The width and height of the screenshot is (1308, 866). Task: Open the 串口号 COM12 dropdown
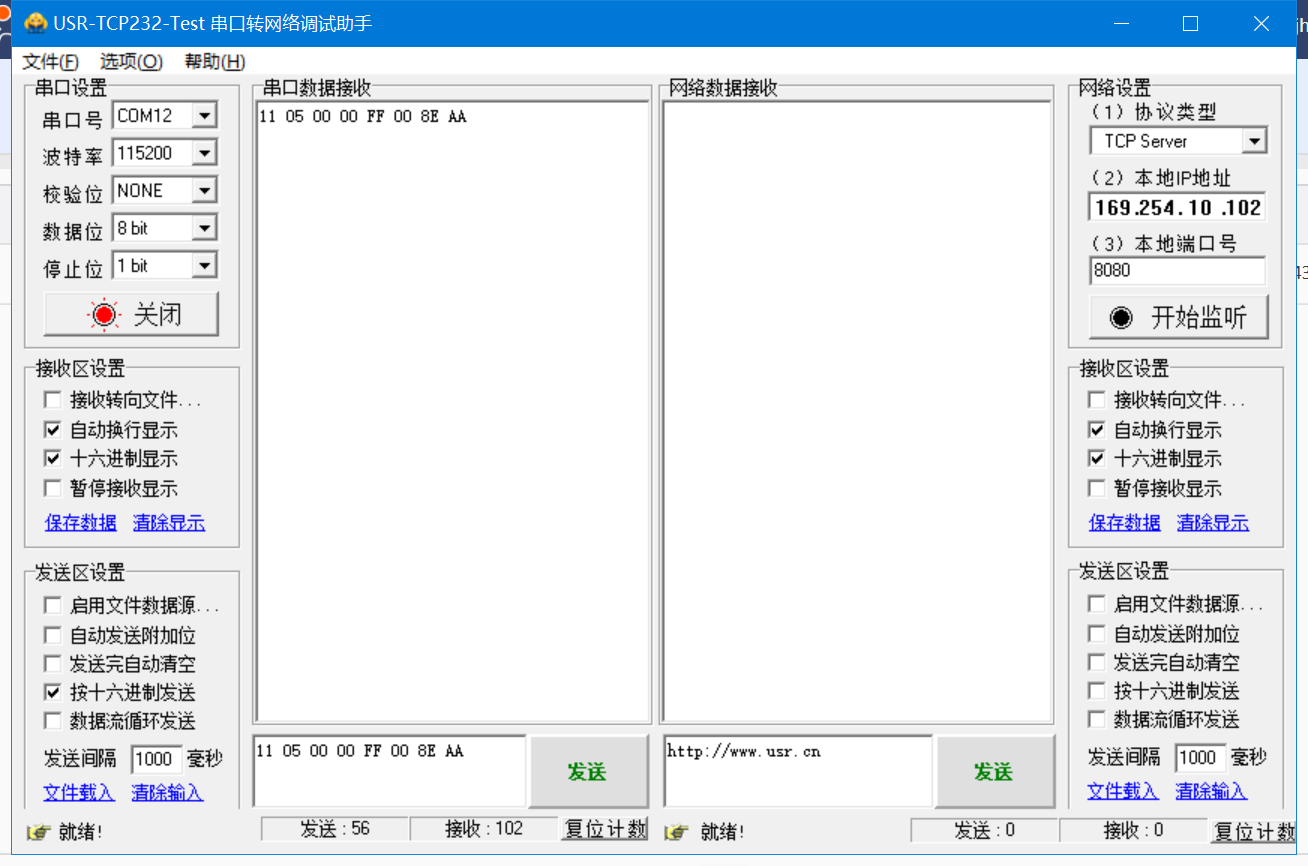[204, 116]
